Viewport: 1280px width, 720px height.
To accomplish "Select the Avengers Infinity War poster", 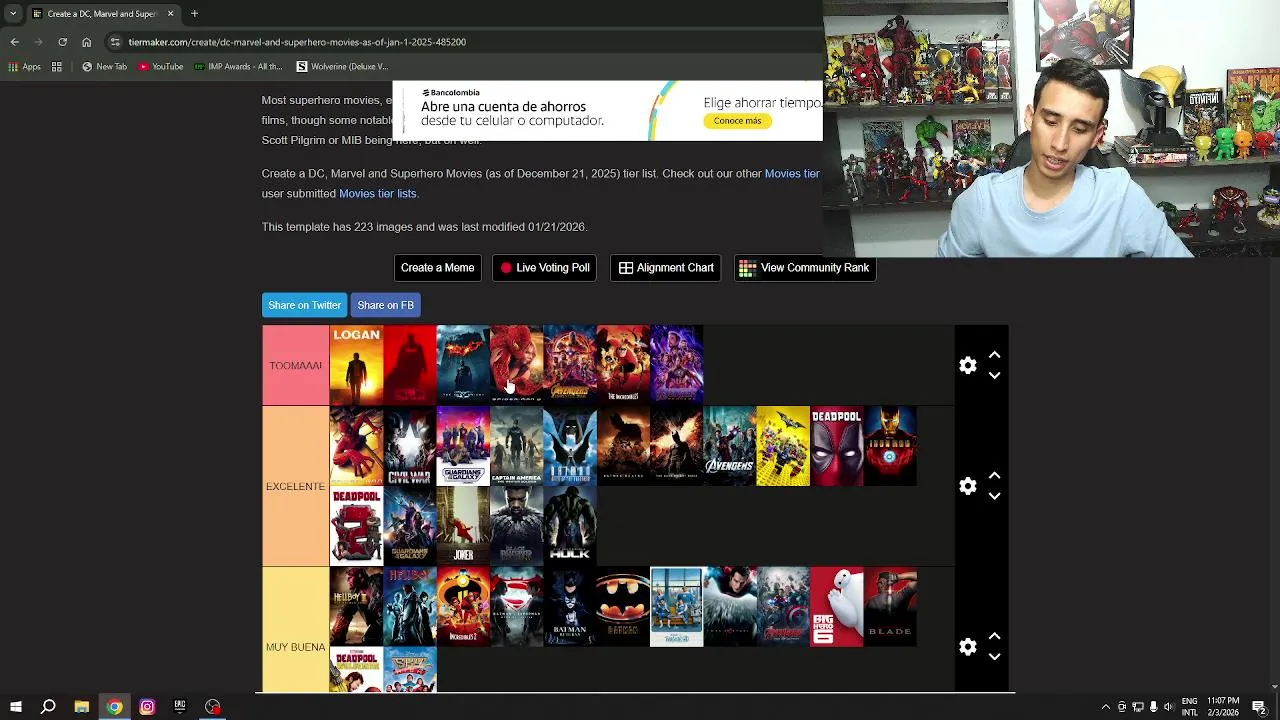I will click(x=570, y=365).
